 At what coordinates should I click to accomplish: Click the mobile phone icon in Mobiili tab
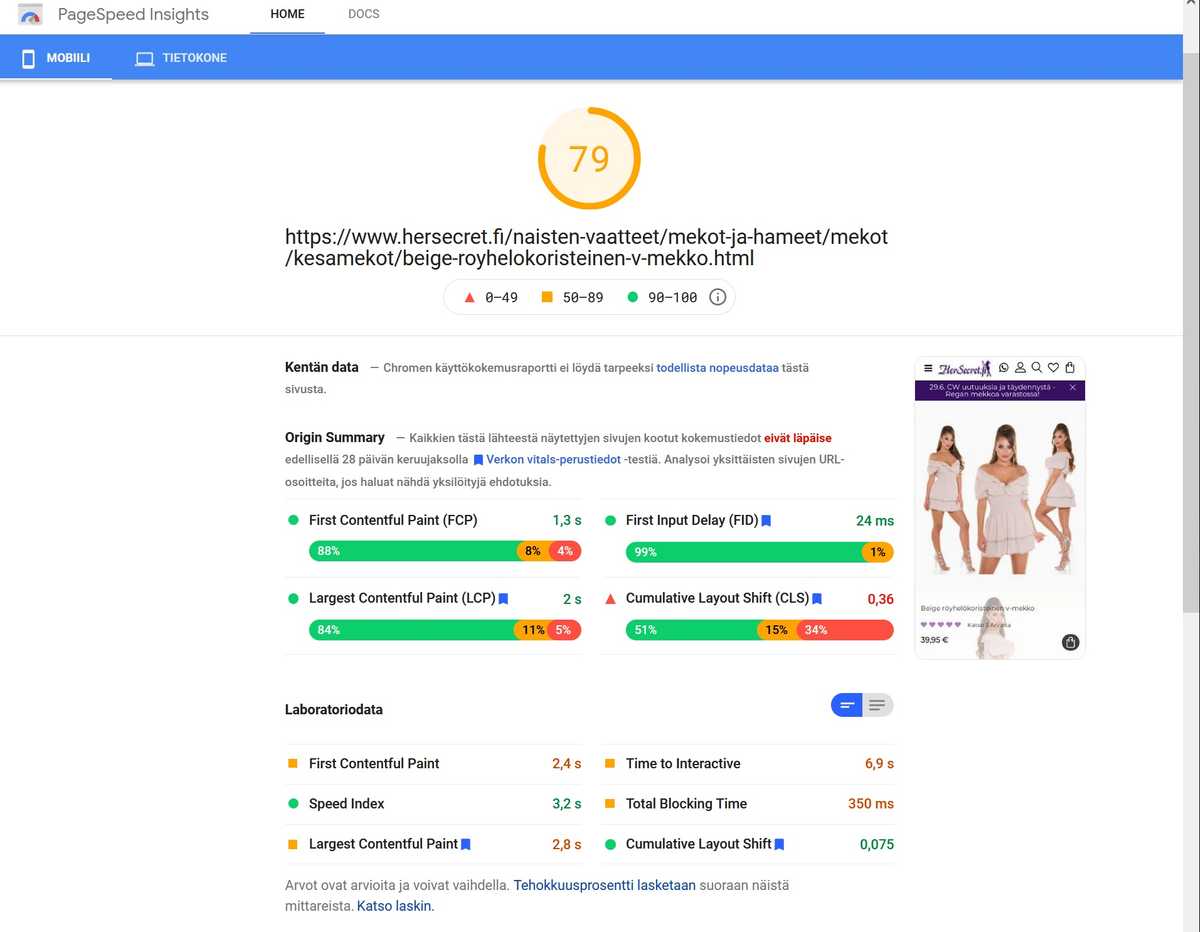29,58
